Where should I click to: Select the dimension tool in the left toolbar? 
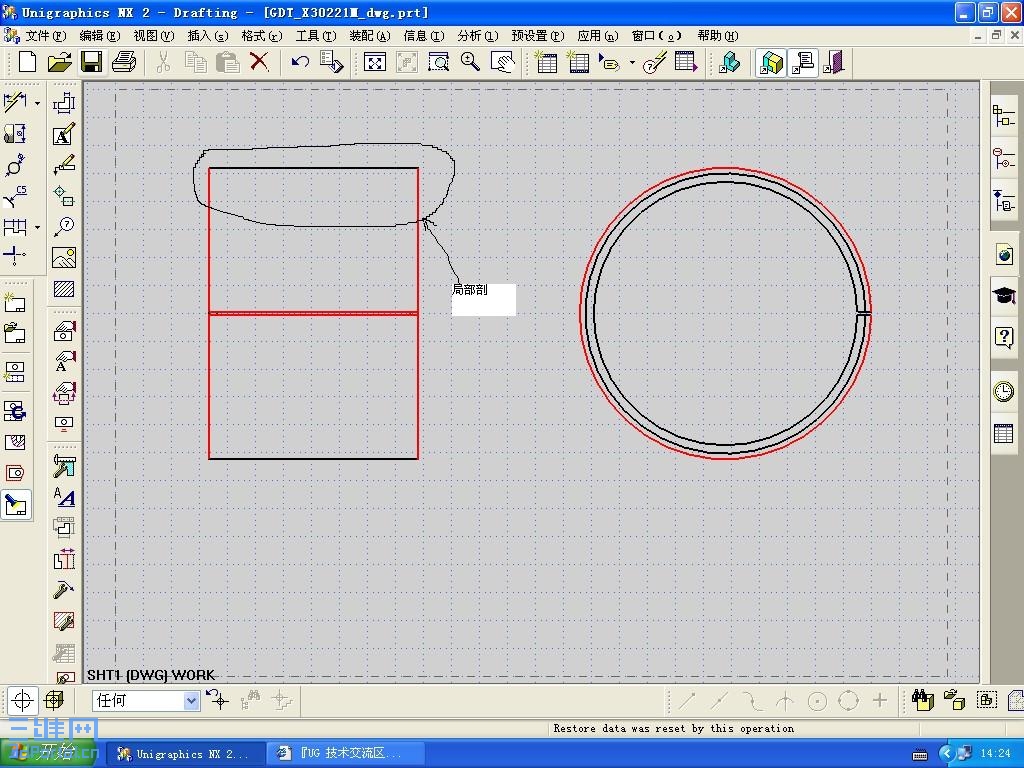tap(14, 103)
